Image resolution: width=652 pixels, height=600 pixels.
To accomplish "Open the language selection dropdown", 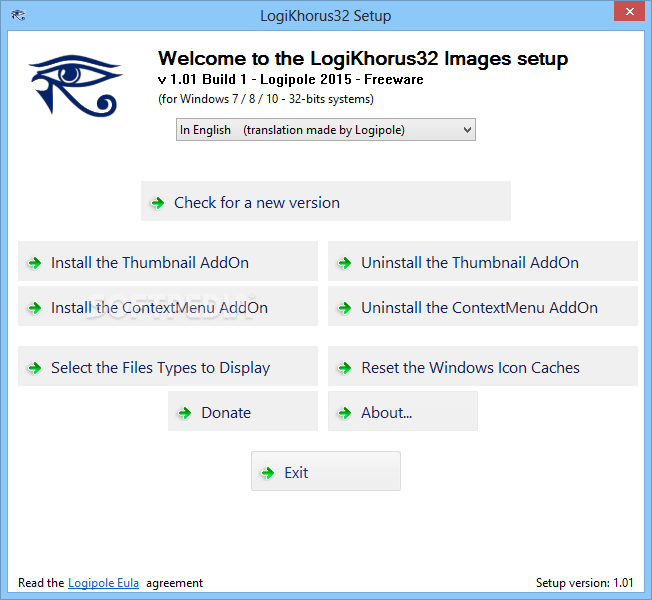I will click(x=326, y=130).
